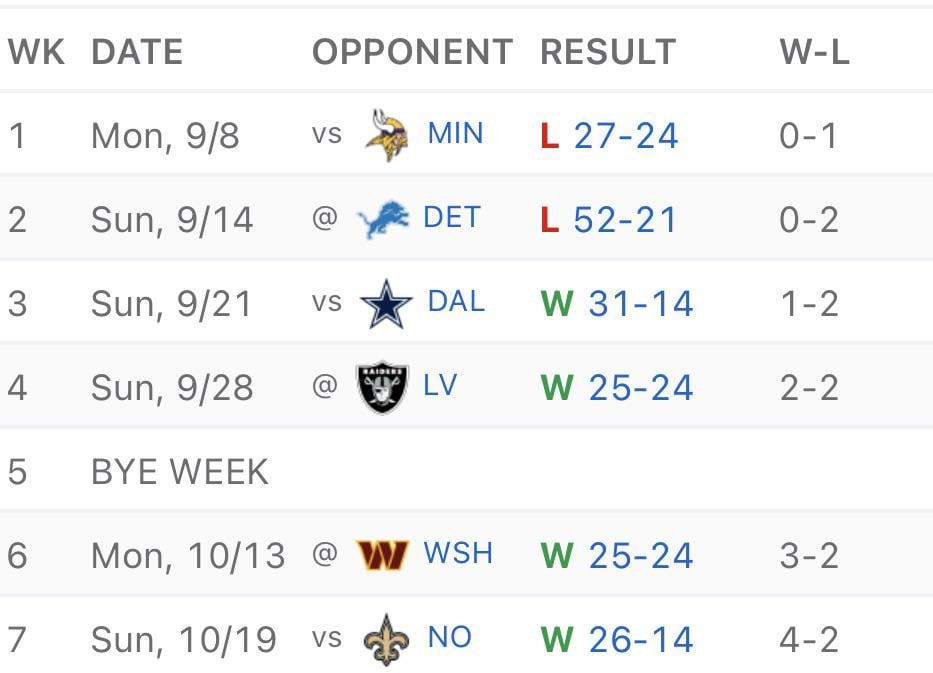Click the New Orleans Saints logo

386,638
